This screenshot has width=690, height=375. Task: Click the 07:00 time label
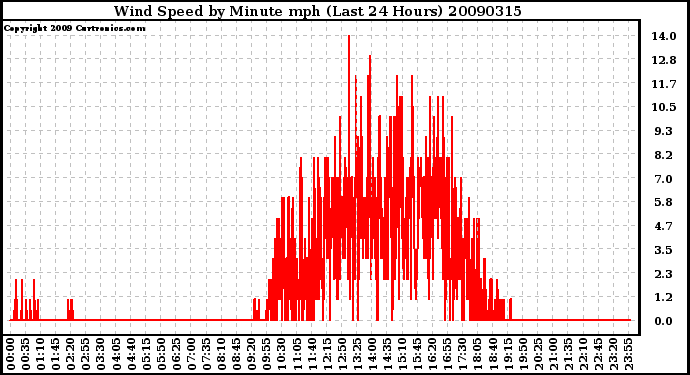tap(191, 354)
